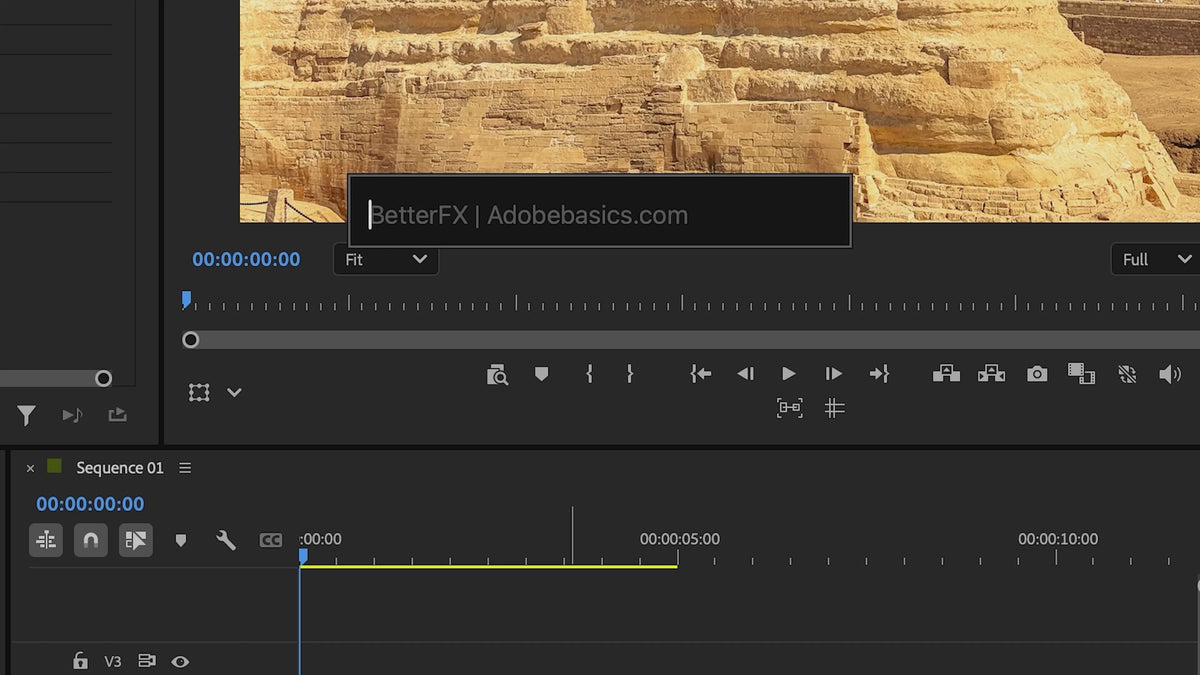Viewport: 1200px width, 675px height.
Task: Click the timeline playhead at 00:00
Action: point(303,556)
